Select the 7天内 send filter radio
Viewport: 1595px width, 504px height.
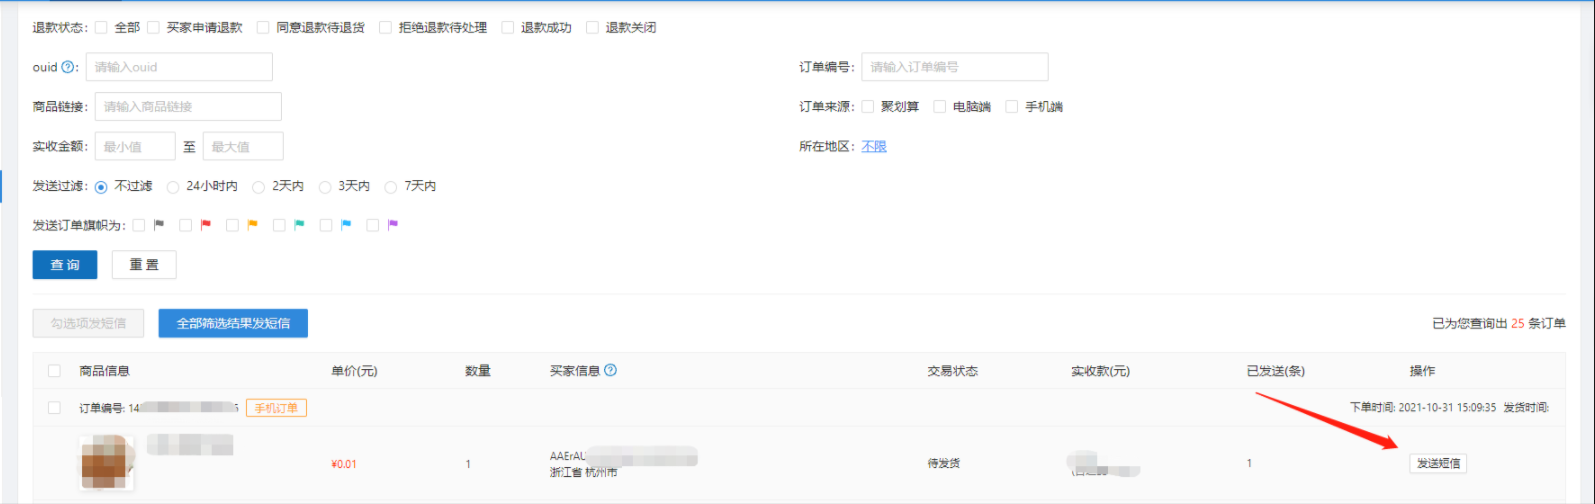coord(391,187)
